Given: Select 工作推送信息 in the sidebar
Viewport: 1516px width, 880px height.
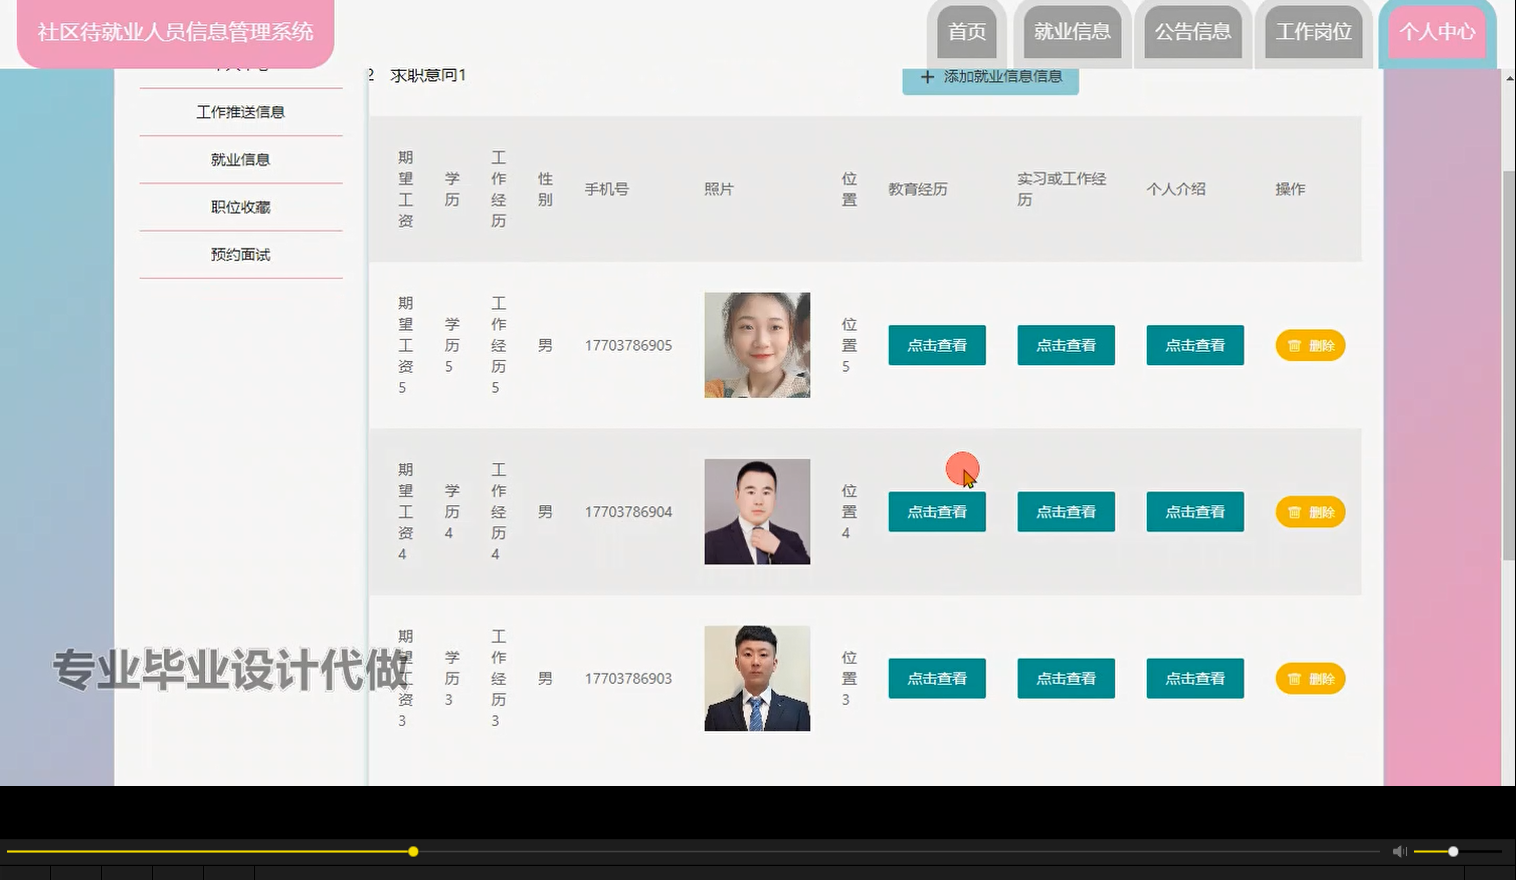Looking at the screenshot, I should [x=240, y=111].
